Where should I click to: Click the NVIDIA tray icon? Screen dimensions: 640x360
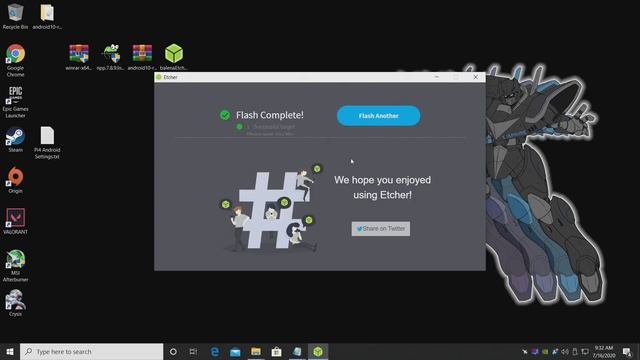[545, 351]
